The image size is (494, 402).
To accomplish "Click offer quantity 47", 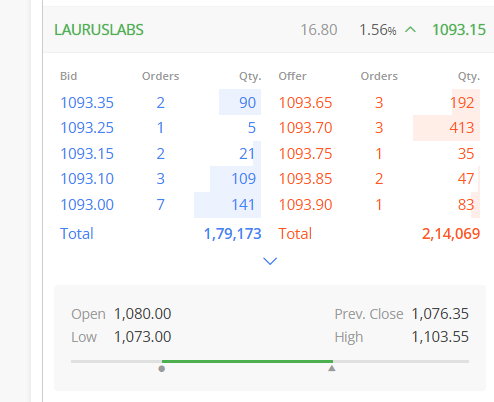I will point(466,179).
